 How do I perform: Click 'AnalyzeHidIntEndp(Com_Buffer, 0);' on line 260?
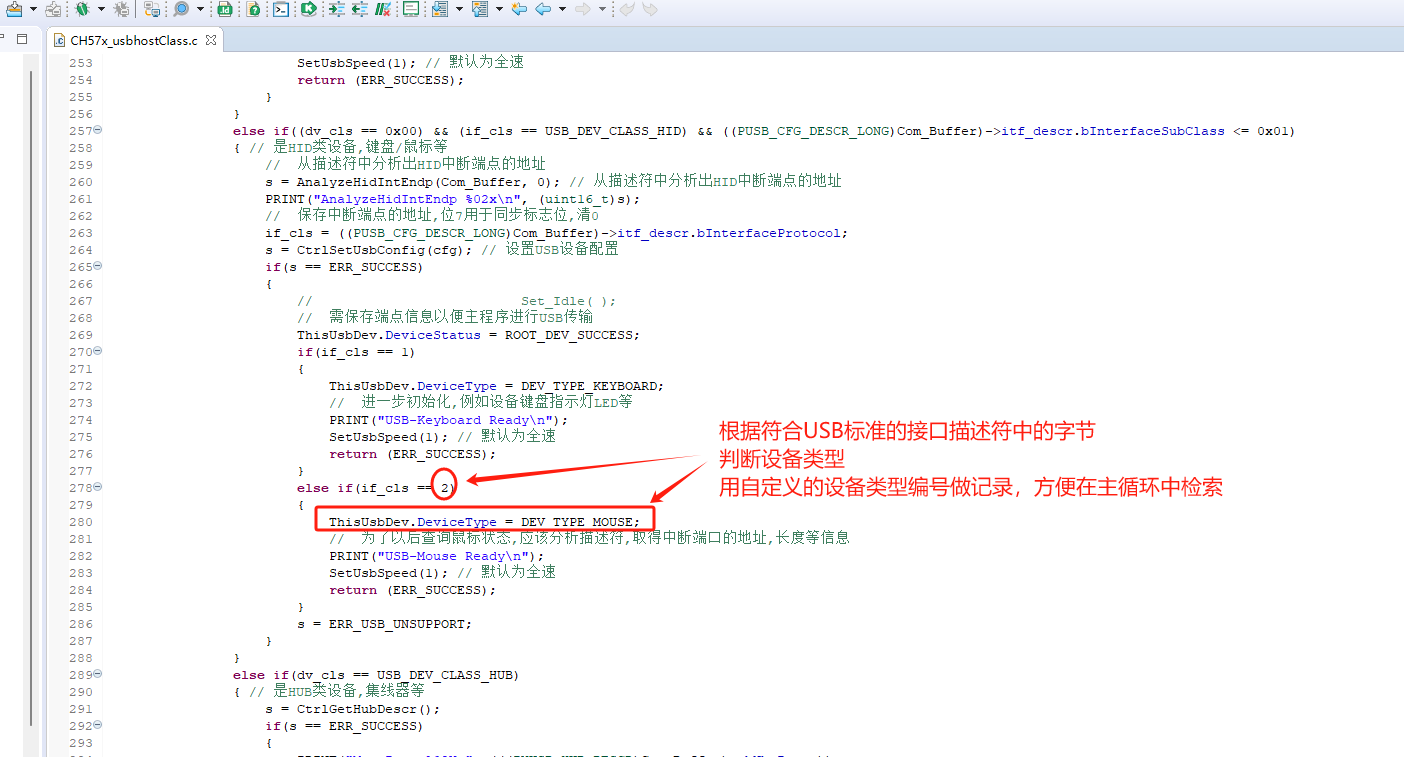425,181
